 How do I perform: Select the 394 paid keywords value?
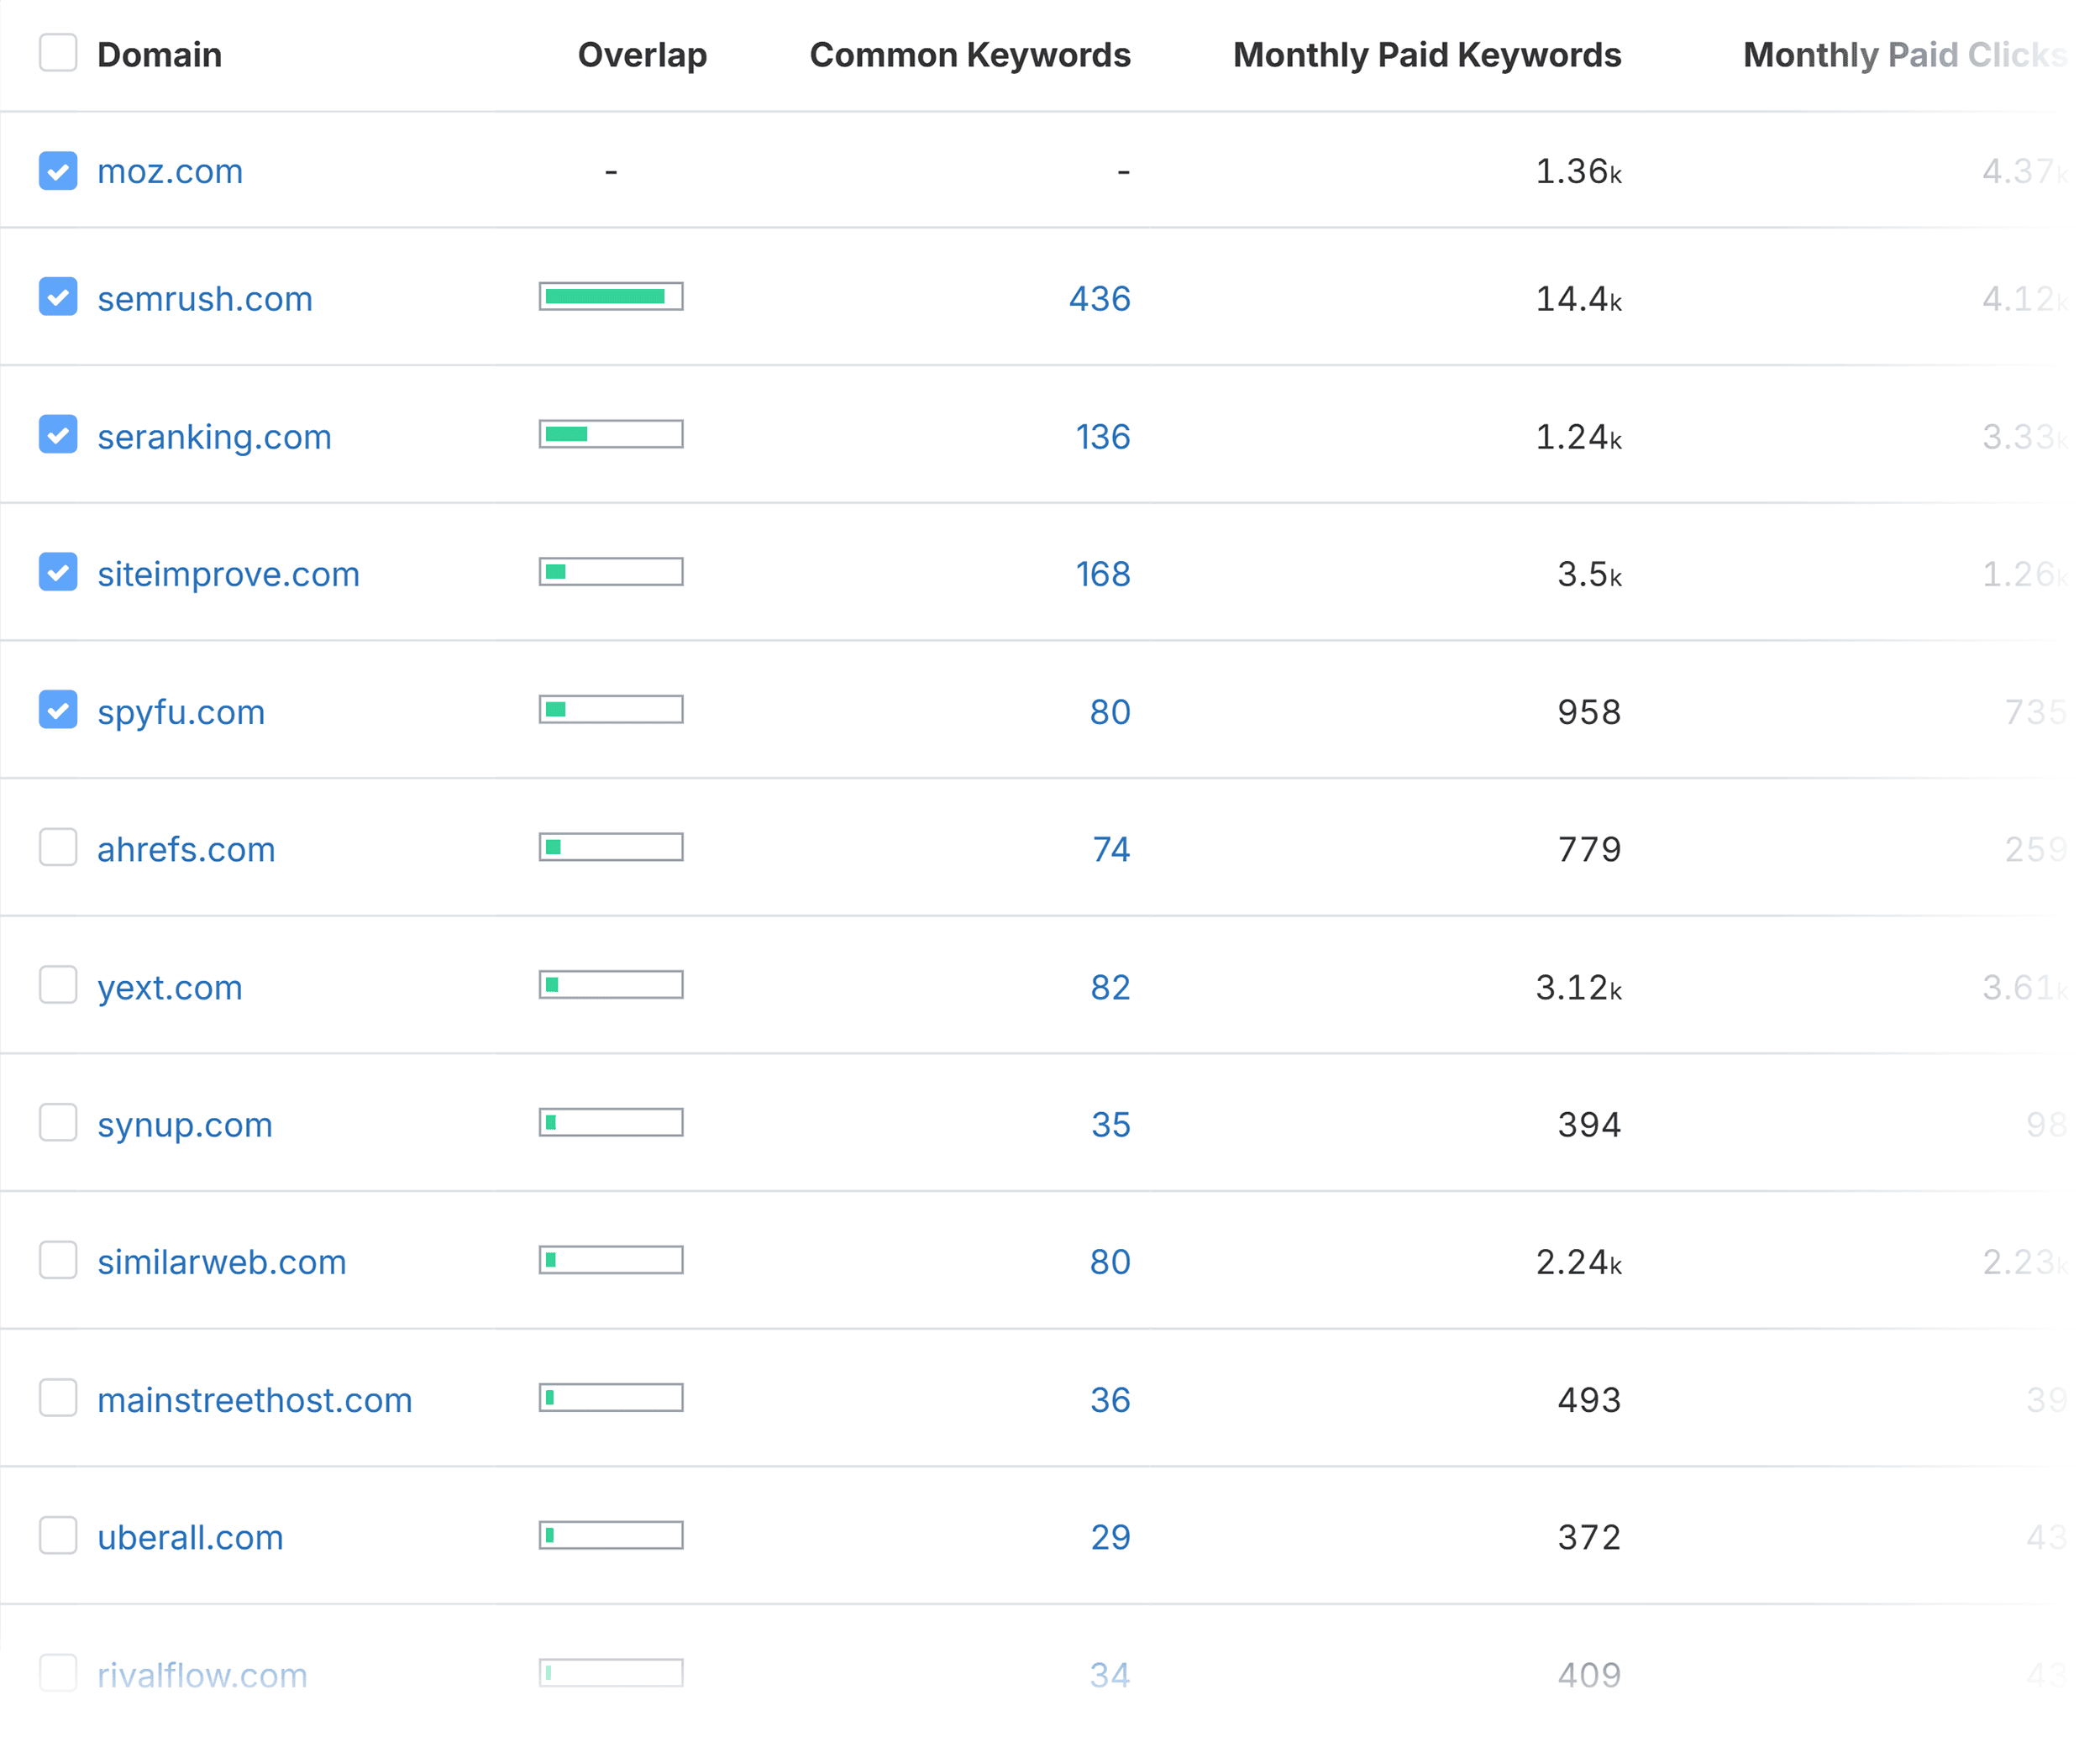point(1589,1125)
